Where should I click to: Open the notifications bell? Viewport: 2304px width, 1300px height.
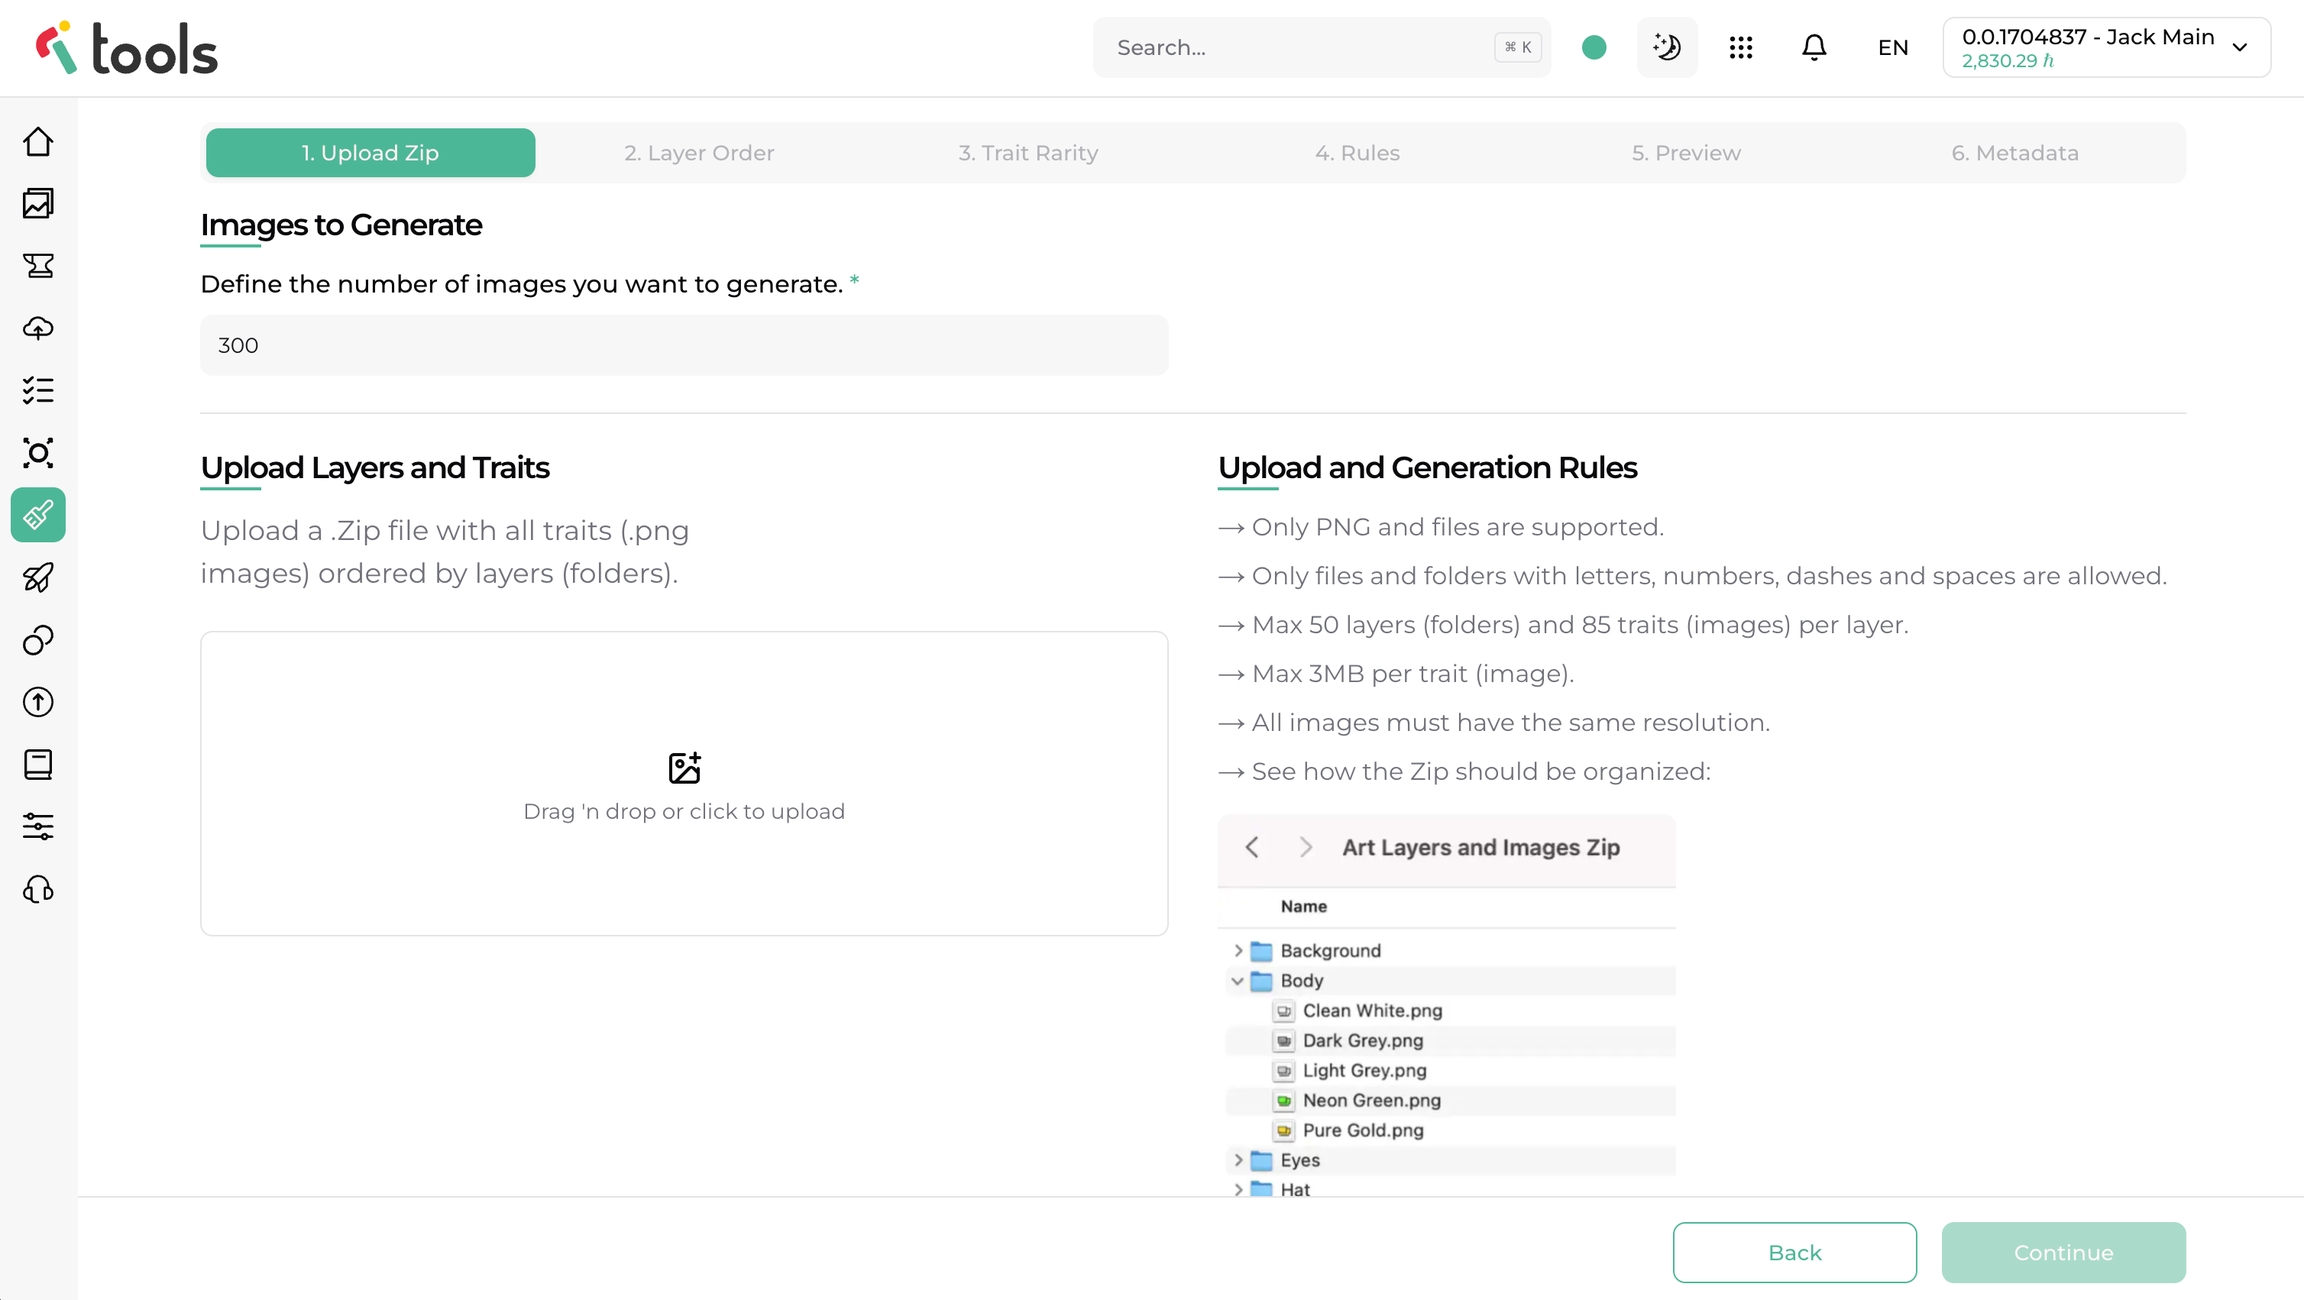pyautogui.click(x=1814, y=47)
